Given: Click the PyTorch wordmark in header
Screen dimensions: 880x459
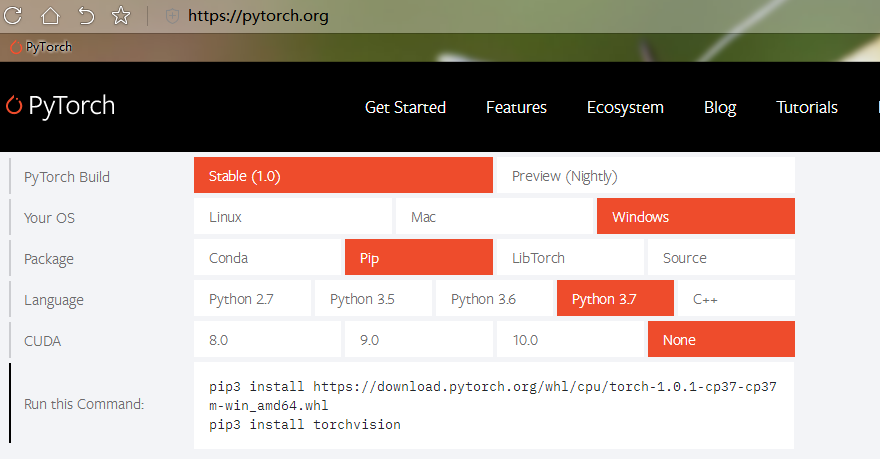Looking at the screenshot, I should click(x=72, y=105).
